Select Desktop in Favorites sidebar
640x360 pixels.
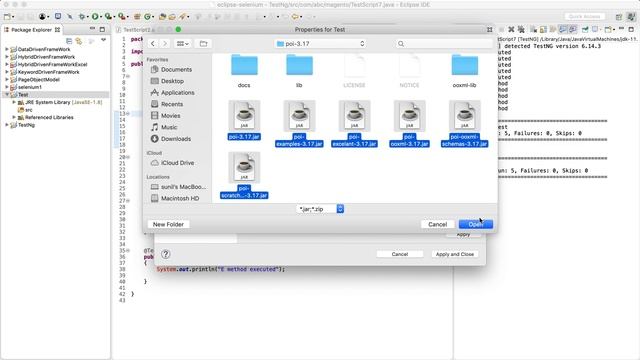[x=172, y=81]
